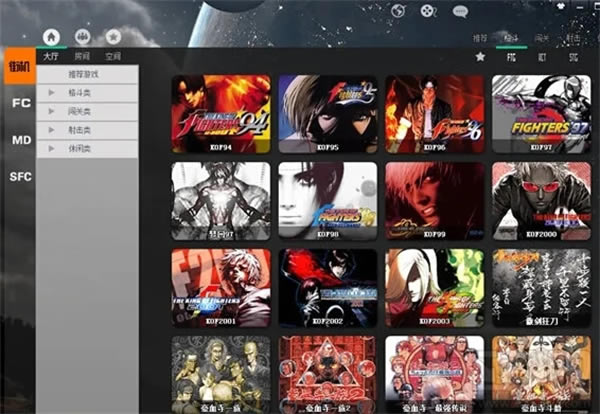Open the KOF2001 game thumbnail
600x414 pixels.
(221, 288)
